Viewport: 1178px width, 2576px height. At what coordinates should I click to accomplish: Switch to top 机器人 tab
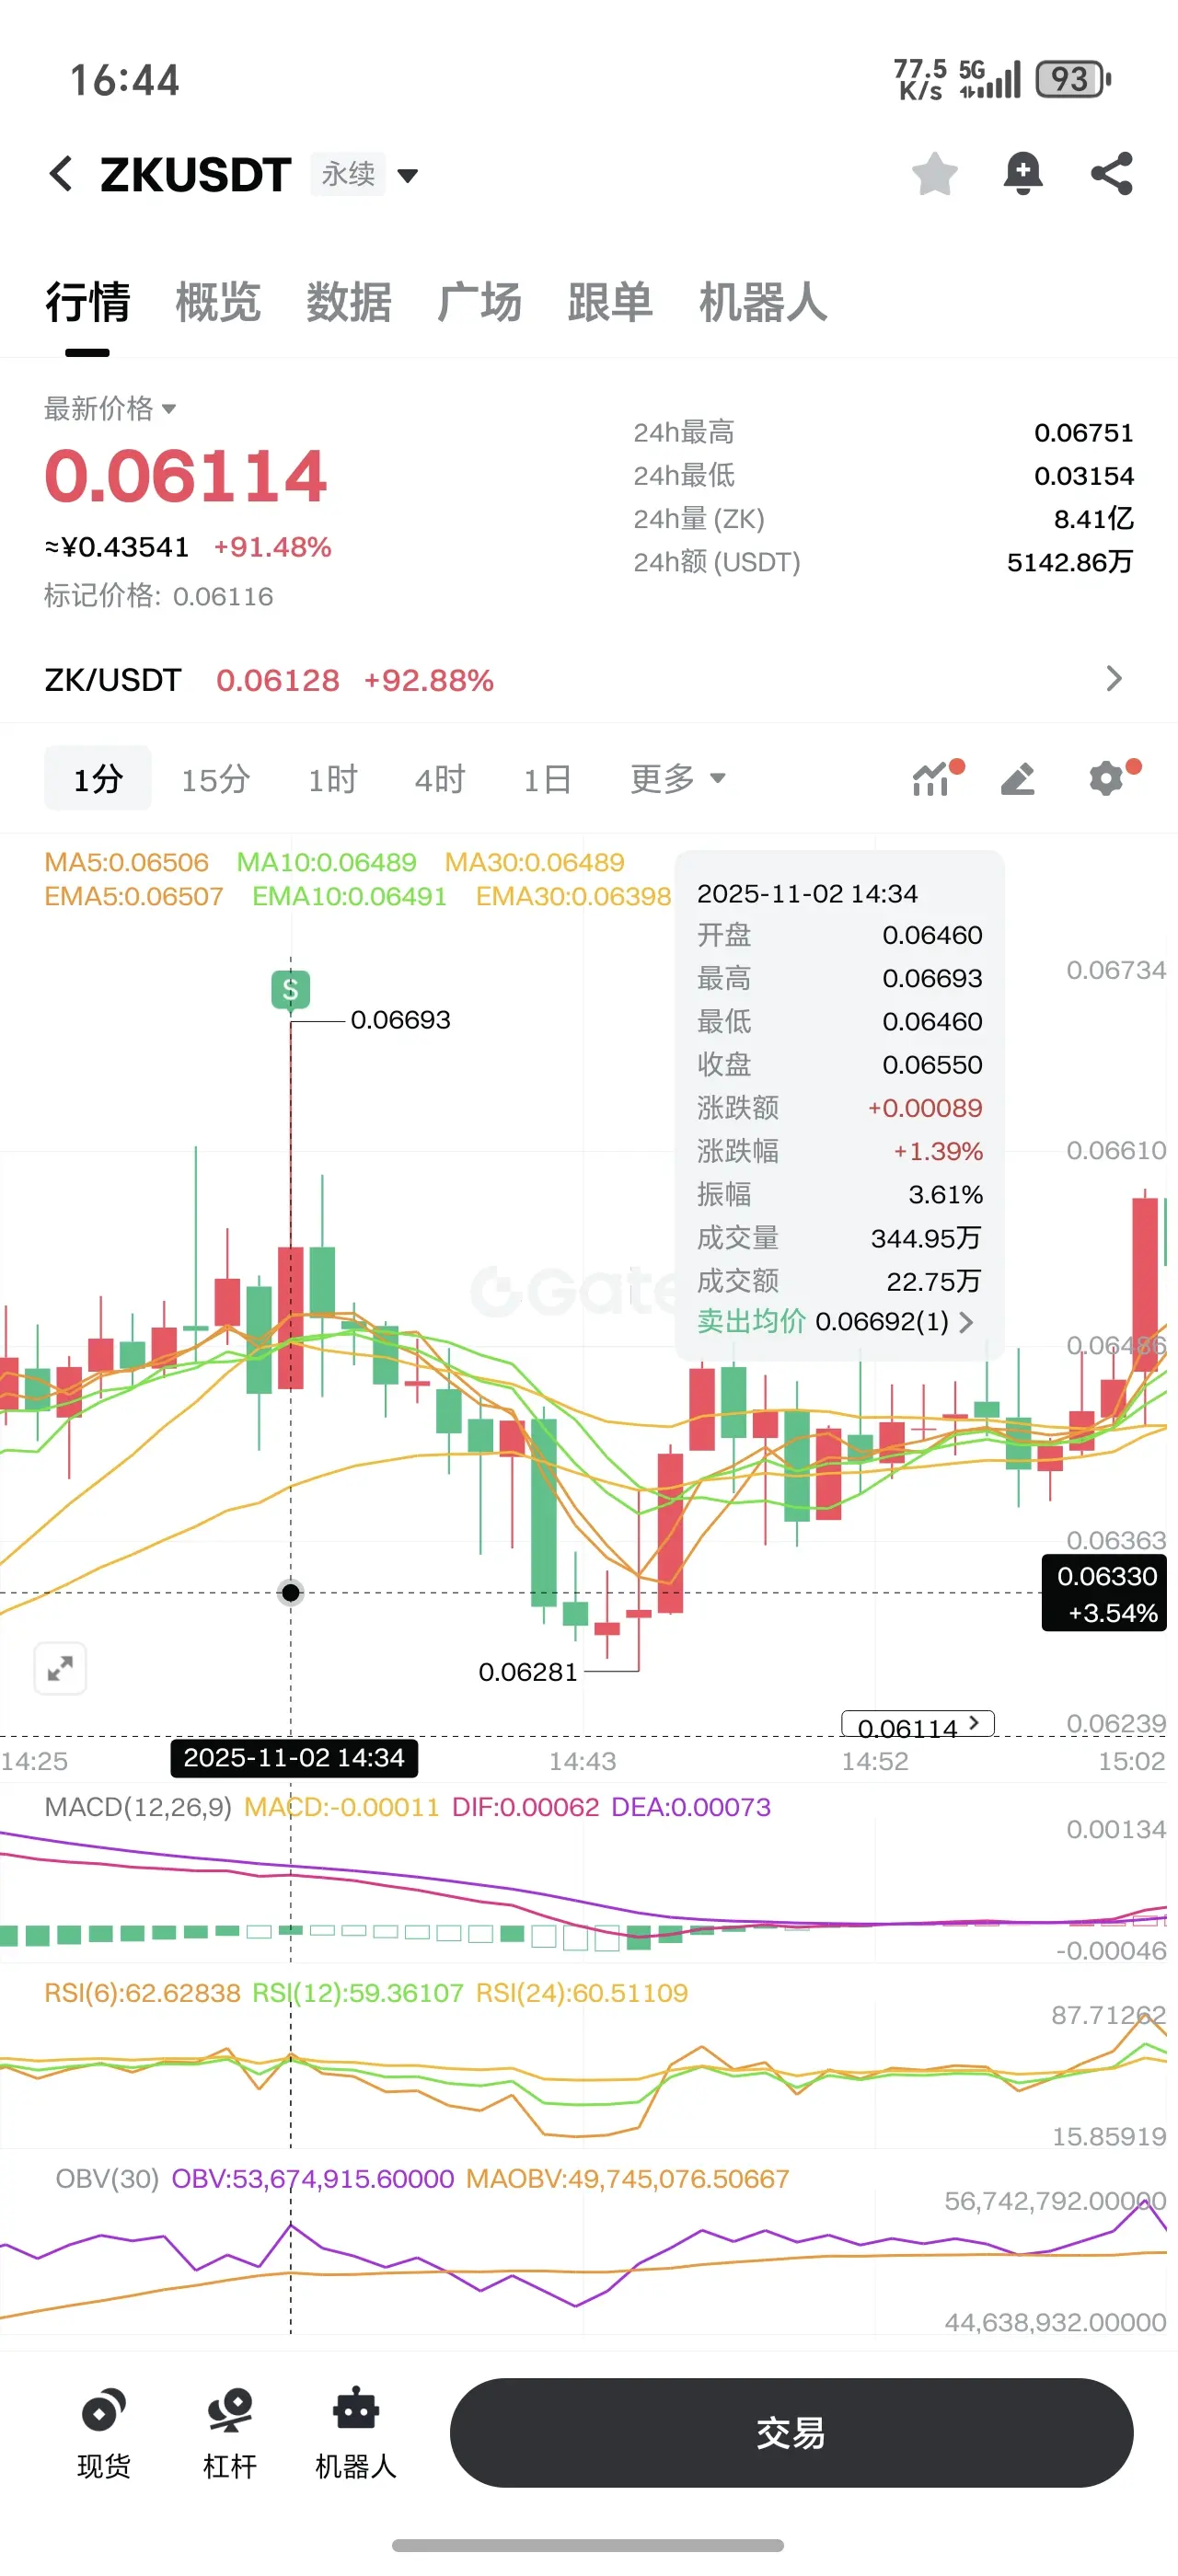tap(763, 302)
